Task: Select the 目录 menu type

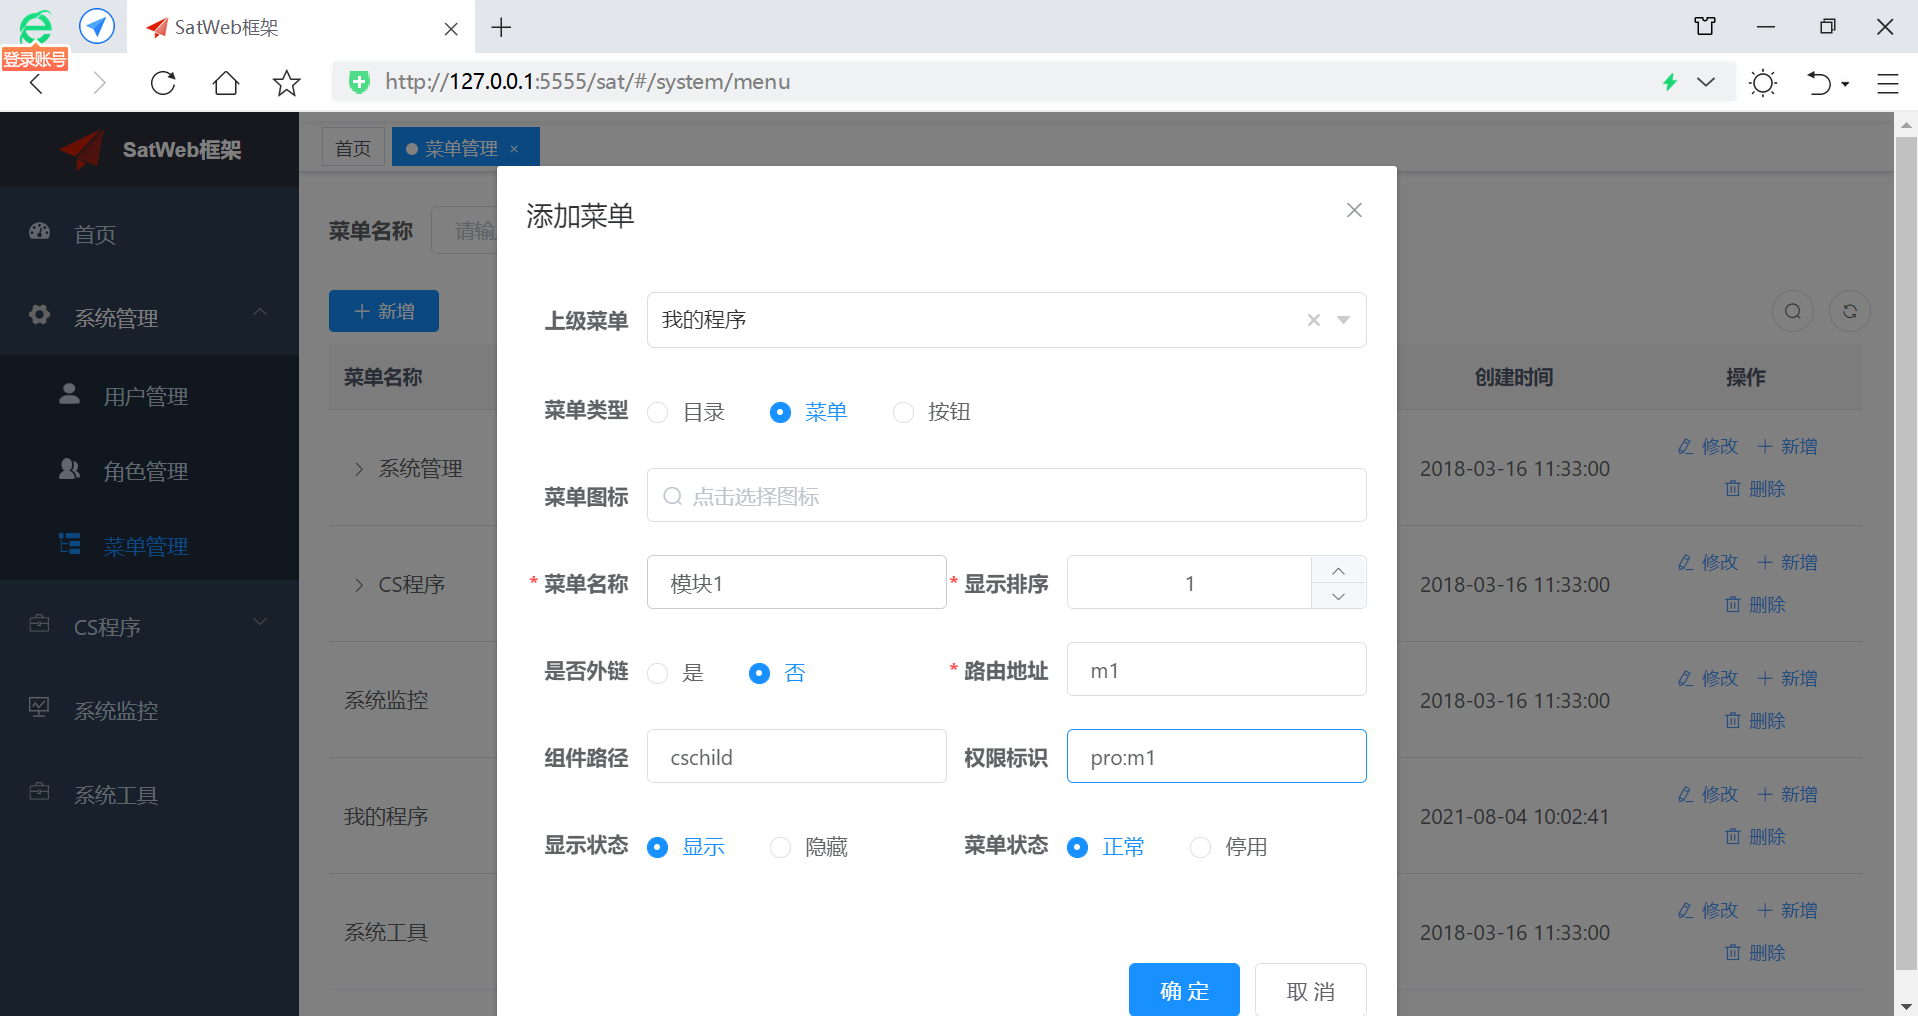Action: (686, 412)
